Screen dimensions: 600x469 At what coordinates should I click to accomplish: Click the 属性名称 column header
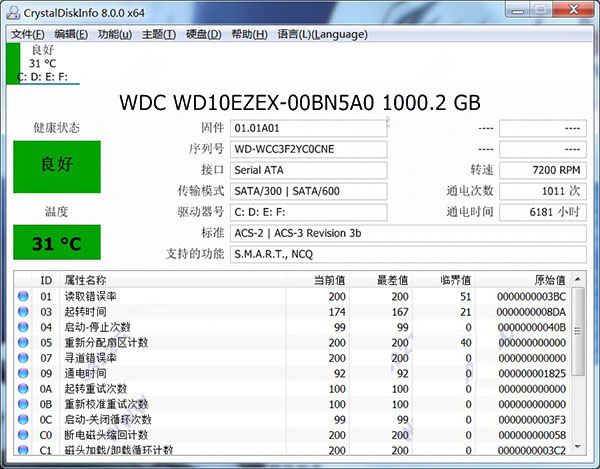click(x=173, y=280)
